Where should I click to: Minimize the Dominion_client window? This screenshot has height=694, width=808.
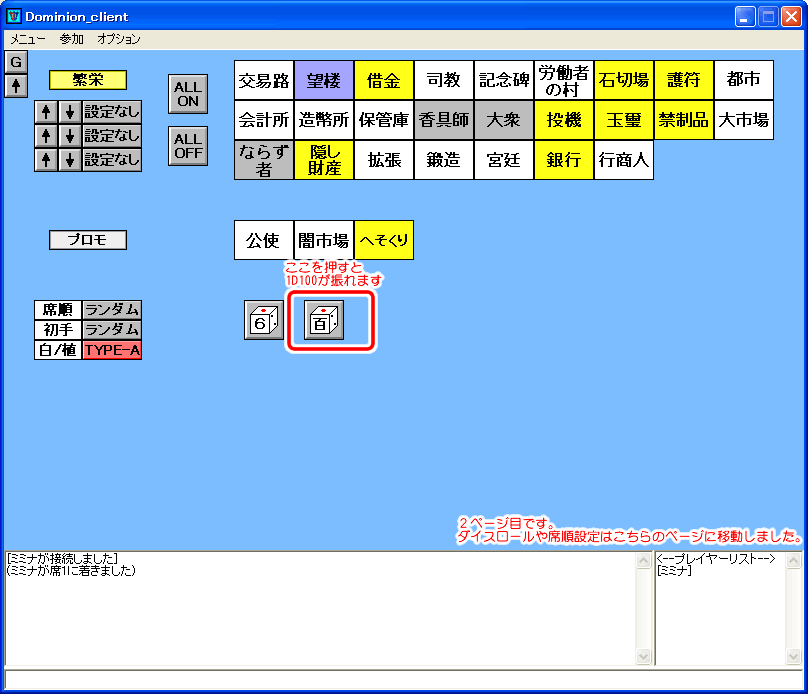tap(745, 16)
